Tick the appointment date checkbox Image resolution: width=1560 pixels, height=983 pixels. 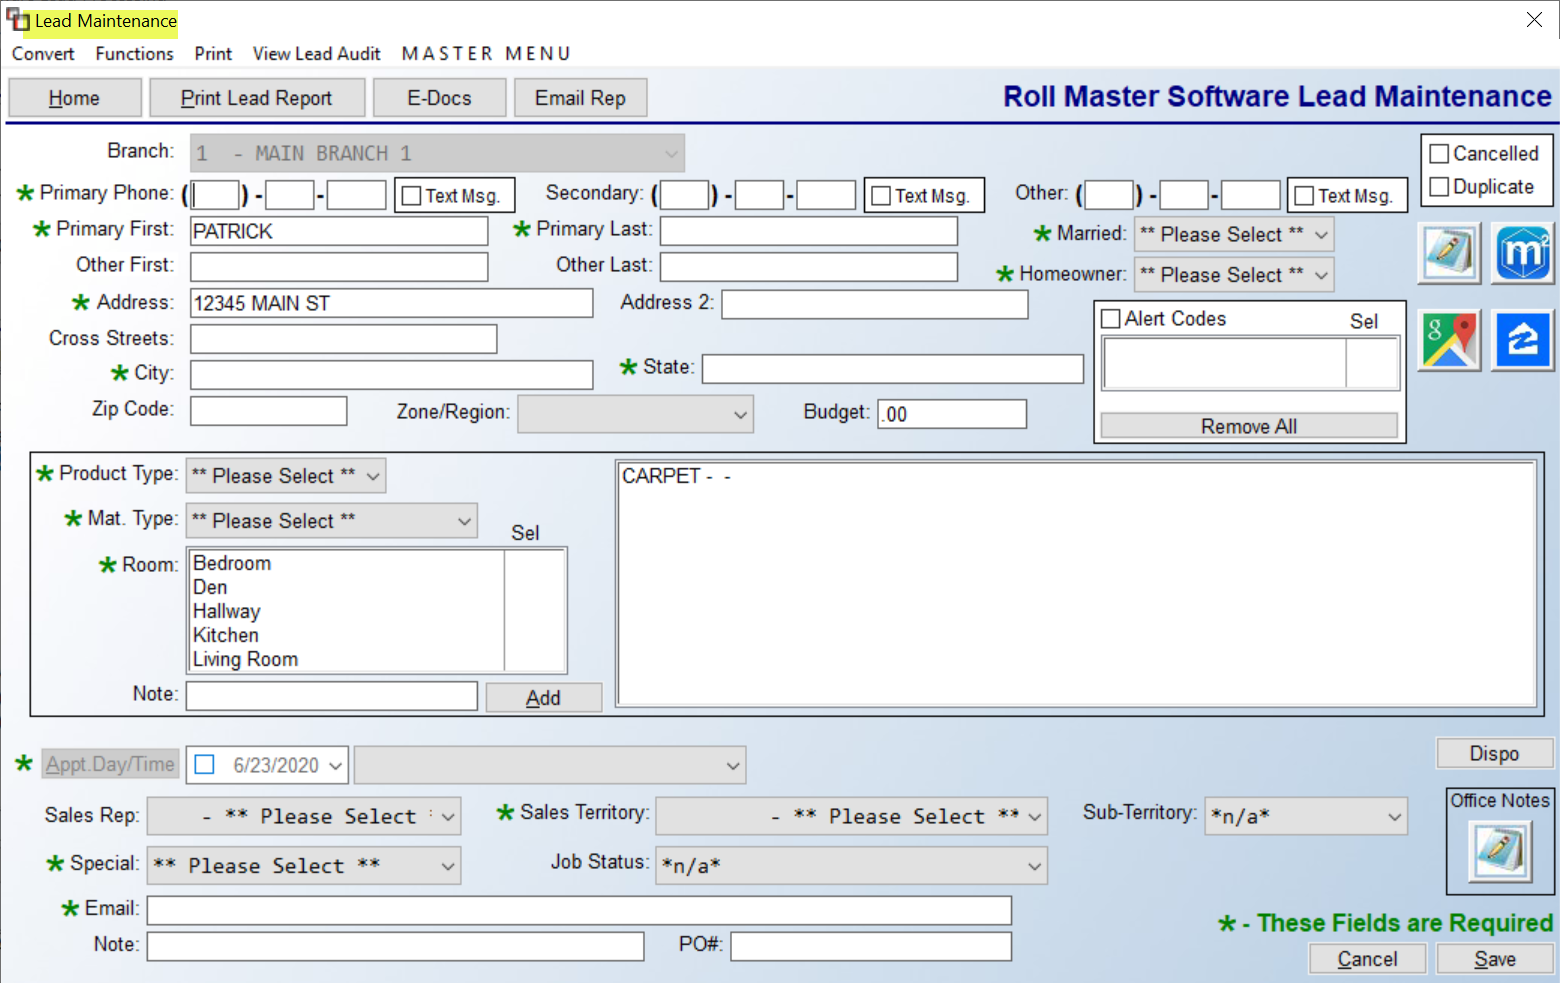pyautogui.click(x=205, y=765)
